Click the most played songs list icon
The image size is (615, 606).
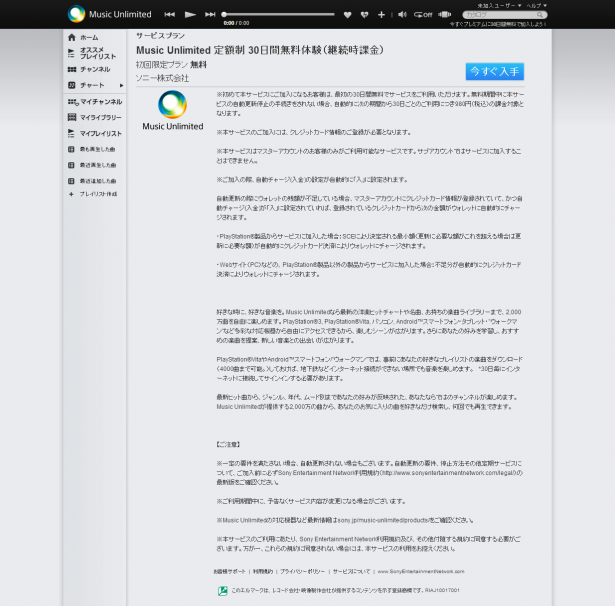[x=71, y=149]
